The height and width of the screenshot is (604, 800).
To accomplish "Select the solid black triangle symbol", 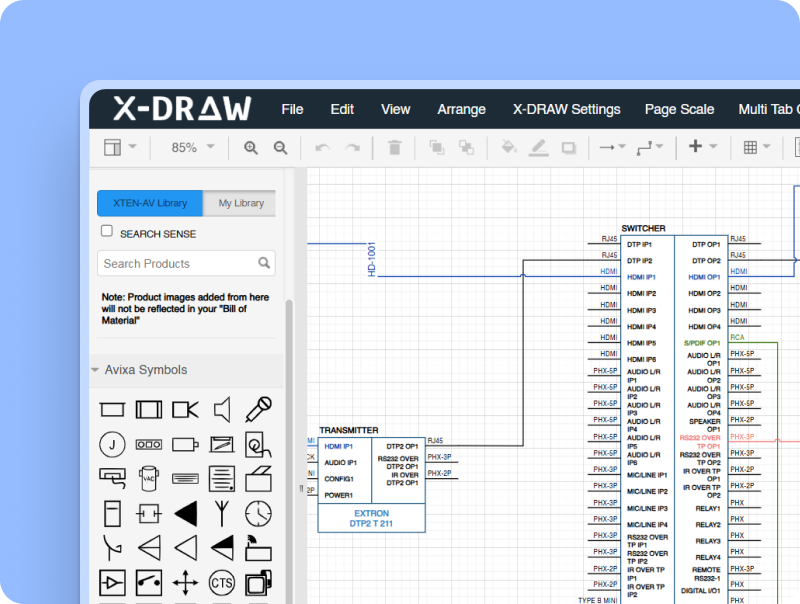I will click(186, 514).
